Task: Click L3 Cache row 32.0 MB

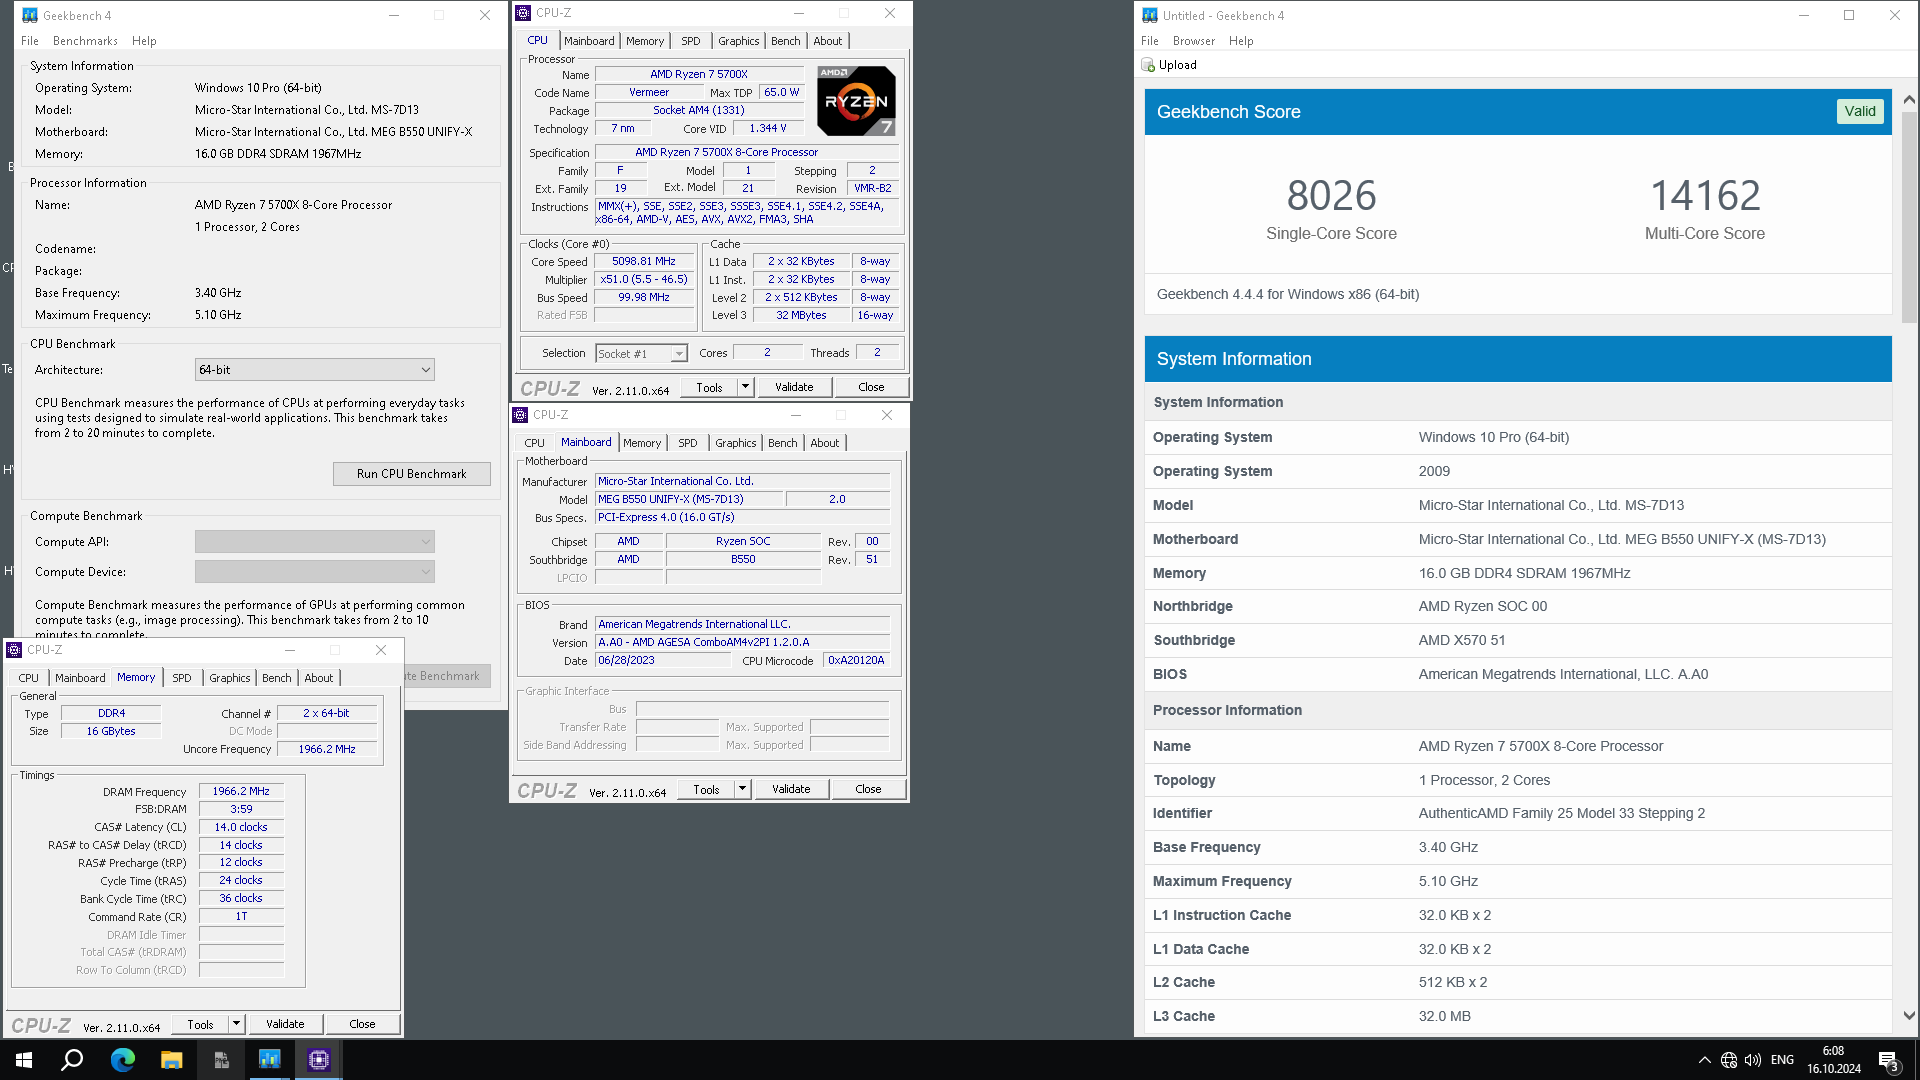Action: pos(1518,1016)
